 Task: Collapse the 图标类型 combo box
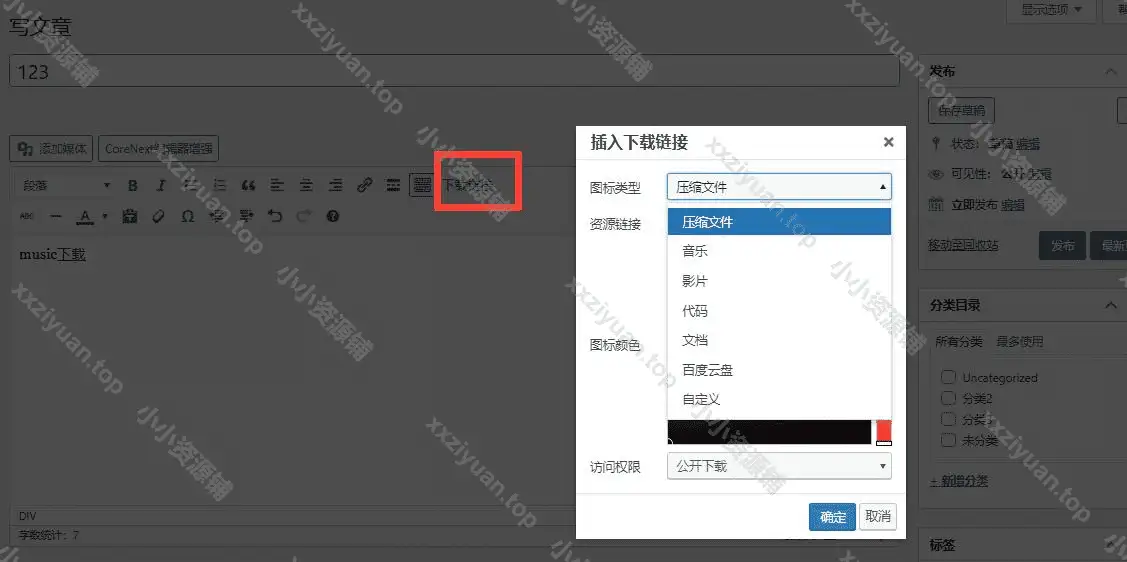778,187
